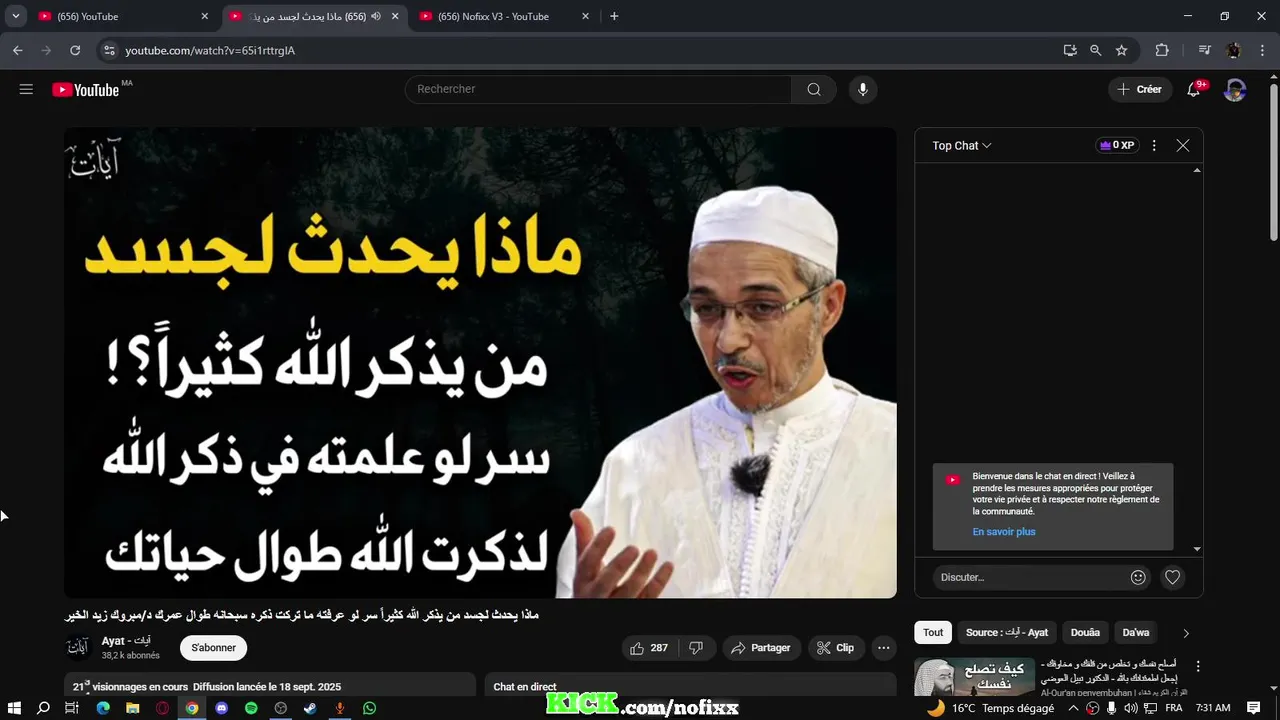Open Steam from the taskbar
This screenshot has width=1280, height=720.
[310, 708]
